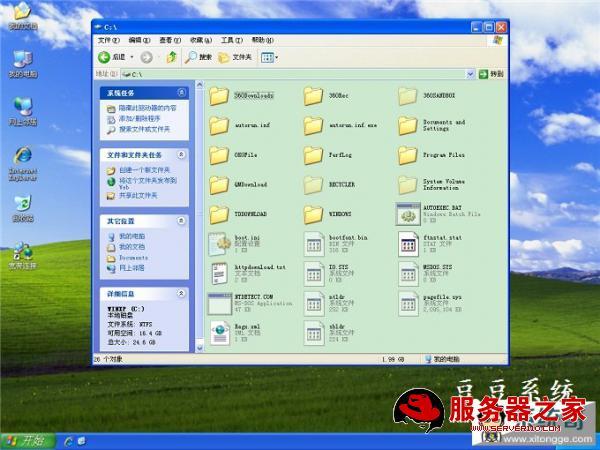This screenshot has height=450, width=600.
Task: Open the 工具(T) menu
Action: click(x=232, y=40)
